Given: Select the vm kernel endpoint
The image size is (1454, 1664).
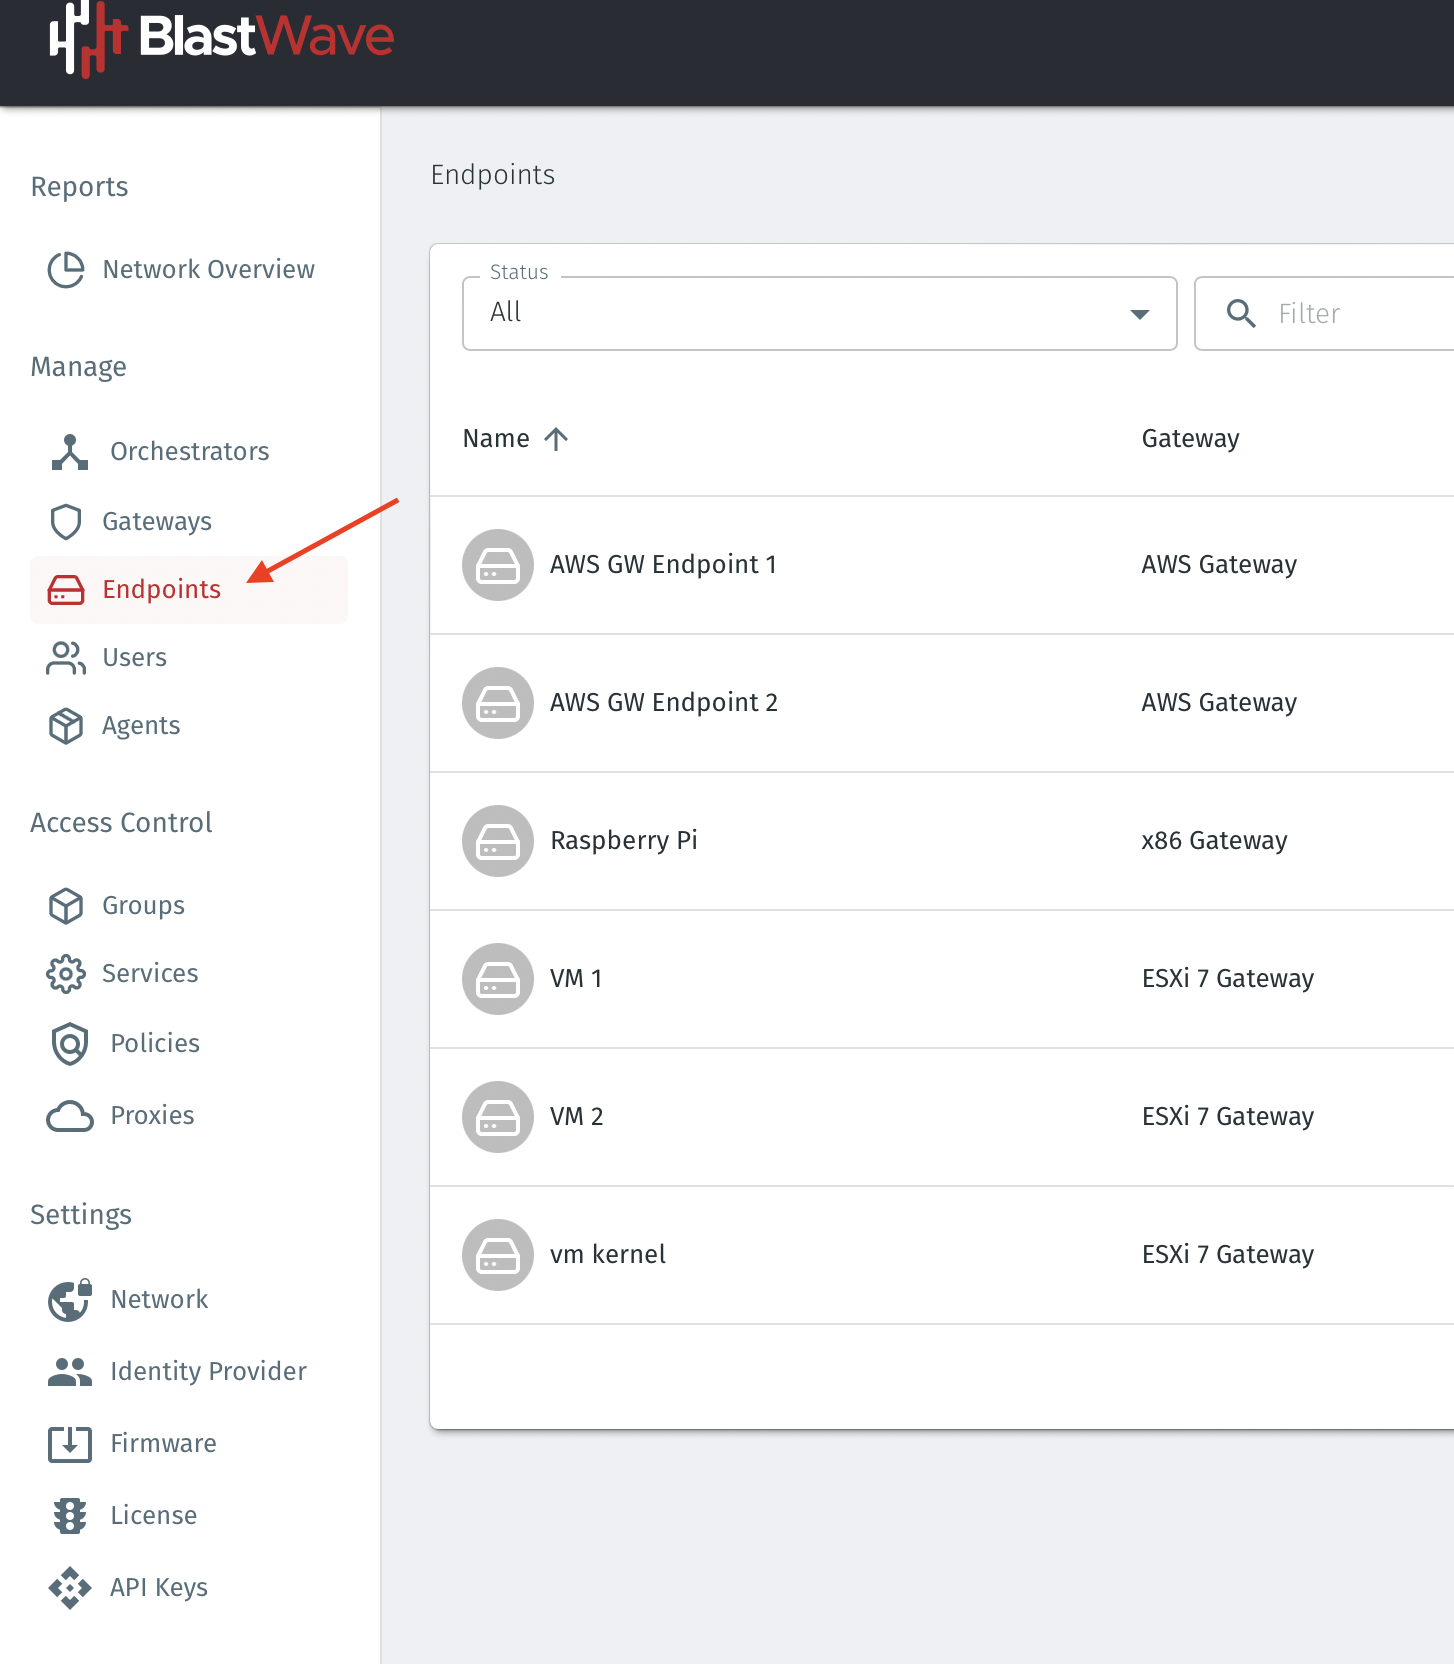Looking at the screenshot, I should (607, 1255).
